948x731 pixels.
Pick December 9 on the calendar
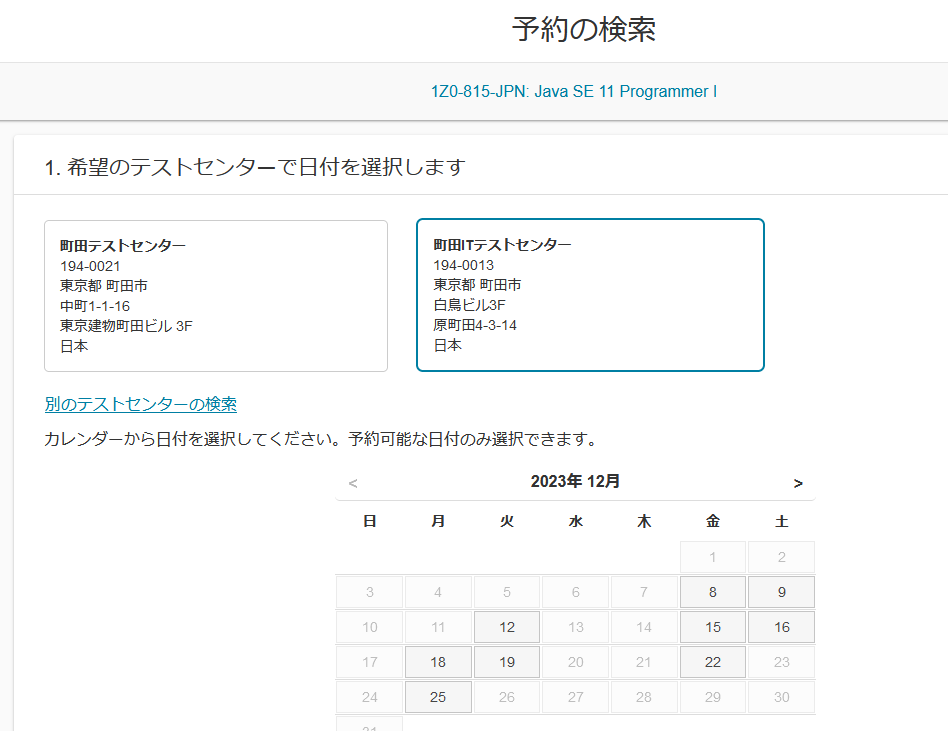[781, 592]
